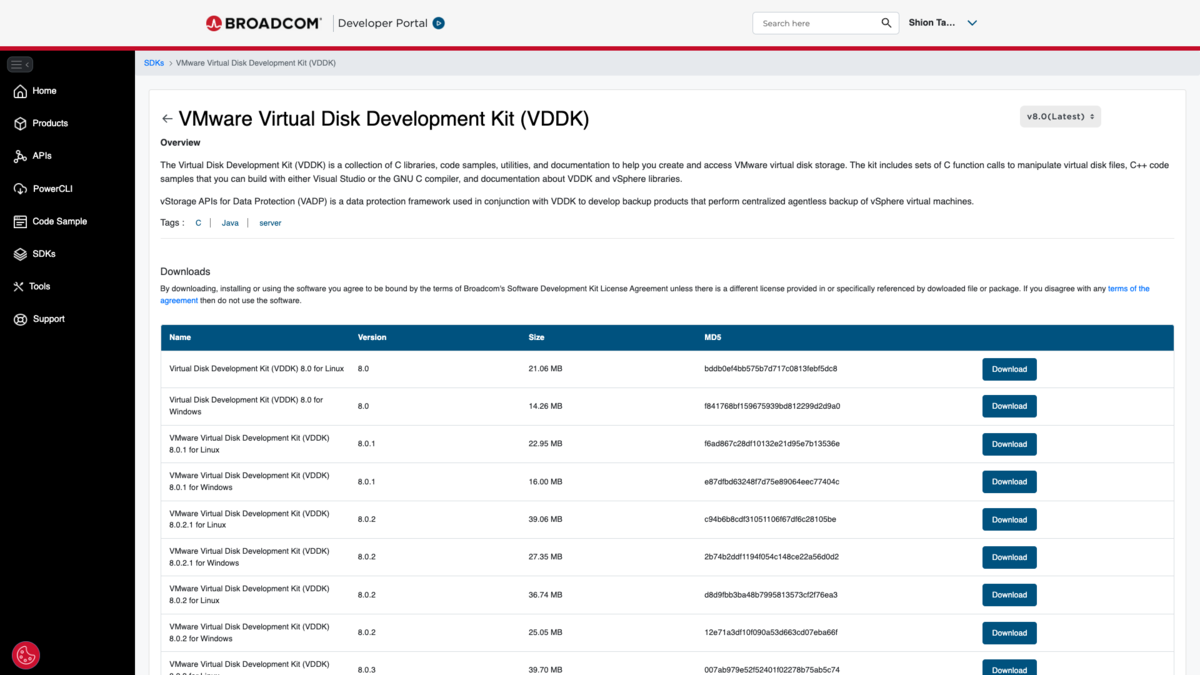The height and width of the screenshot is (675, 1200).
Task: Click the search magnifier icon
Action: pos(886,23)
